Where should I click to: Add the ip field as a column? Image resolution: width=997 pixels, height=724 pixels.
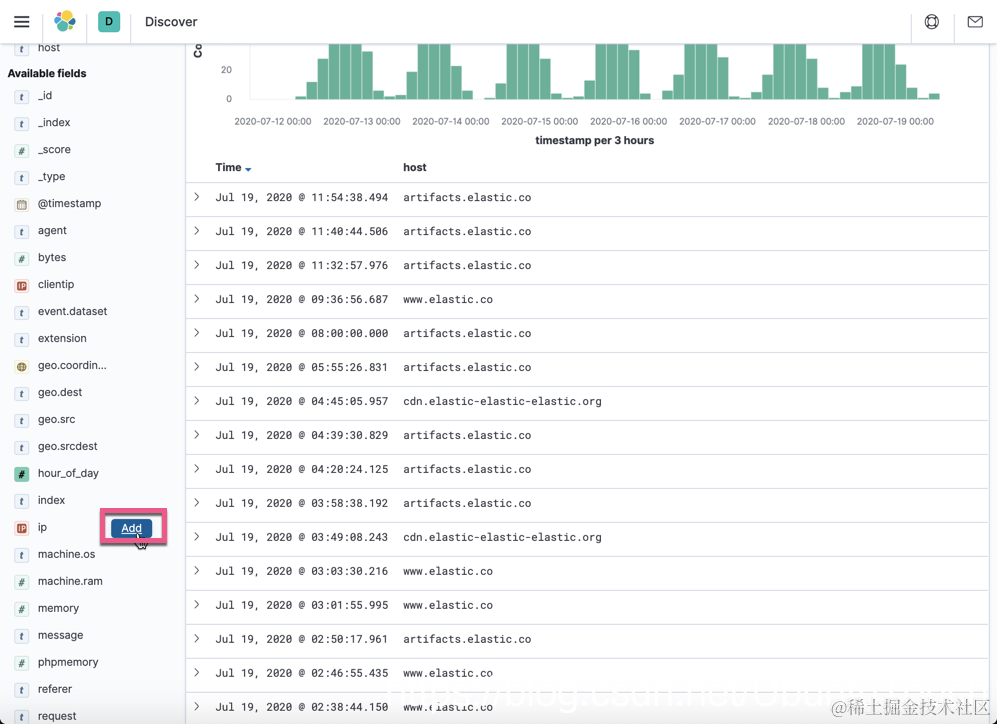click(132, 528)
